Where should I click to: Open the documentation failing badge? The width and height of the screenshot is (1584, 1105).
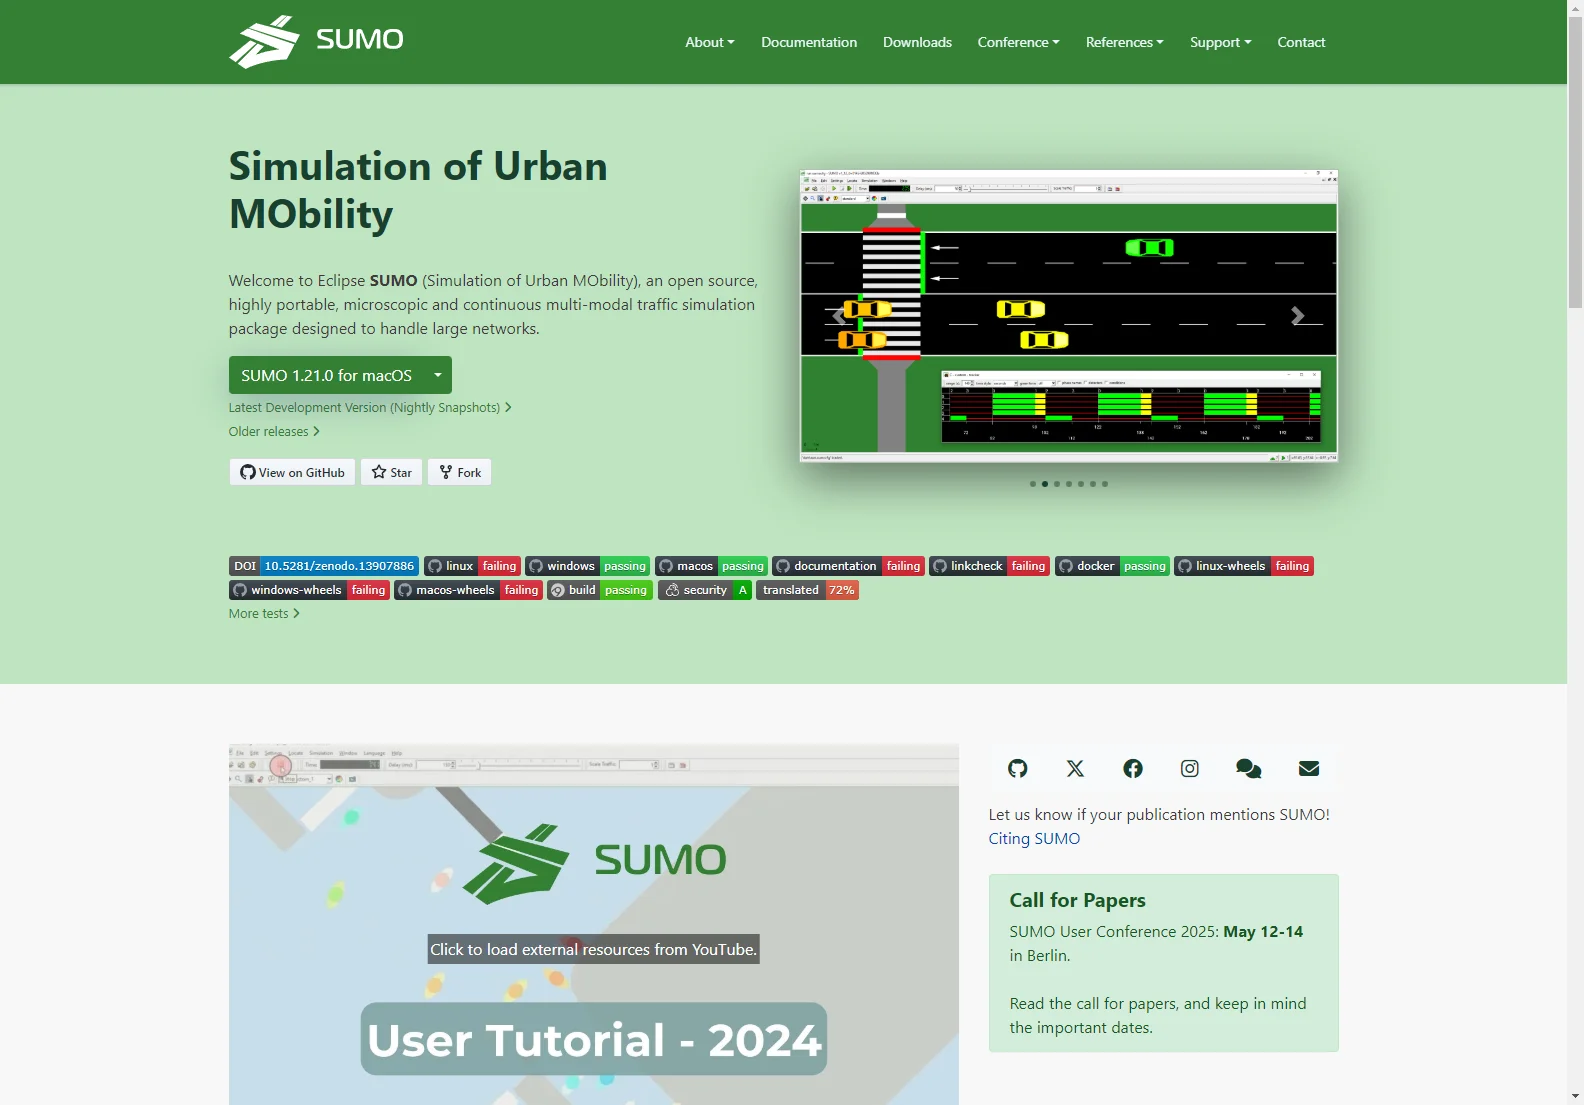point(848,566)
